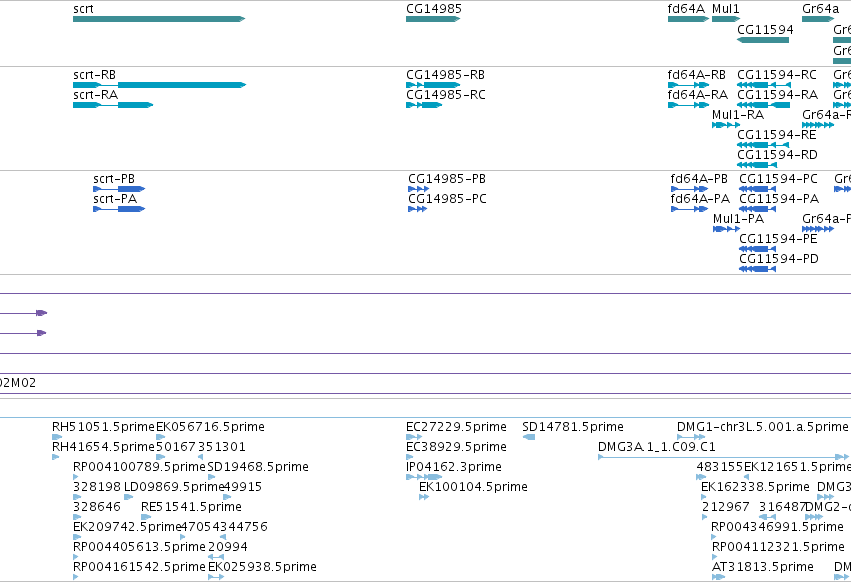Select the 212967 feature
Viewport: 851px width, 582px height.
point(704,517)
